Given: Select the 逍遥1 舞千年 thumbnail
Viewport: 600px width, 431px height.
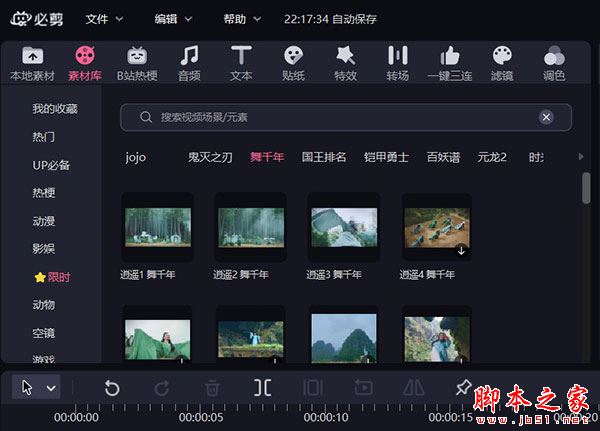Looking at the screenshot, I should (158, 227).
